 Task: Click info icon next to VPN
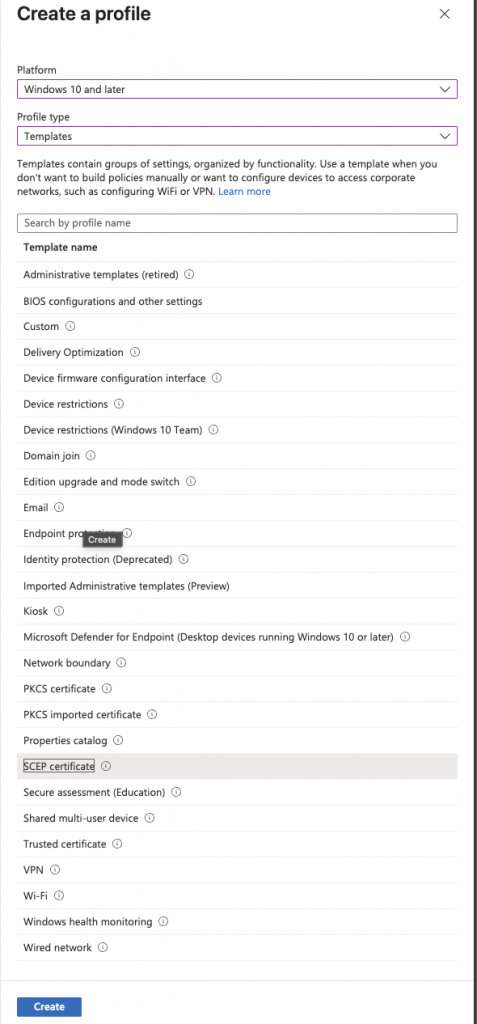point(55,870)
